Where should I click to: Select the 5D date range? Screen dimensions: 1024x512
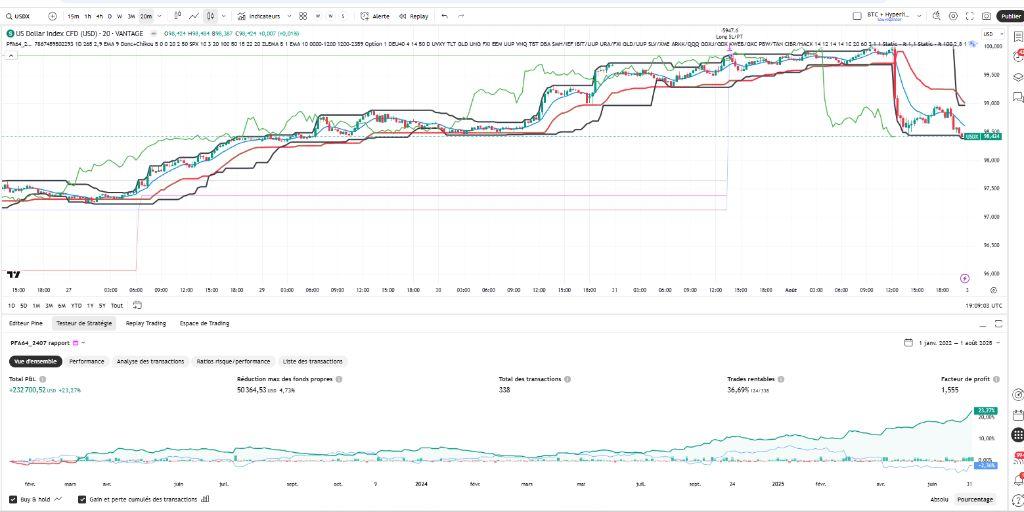[24, 305]
